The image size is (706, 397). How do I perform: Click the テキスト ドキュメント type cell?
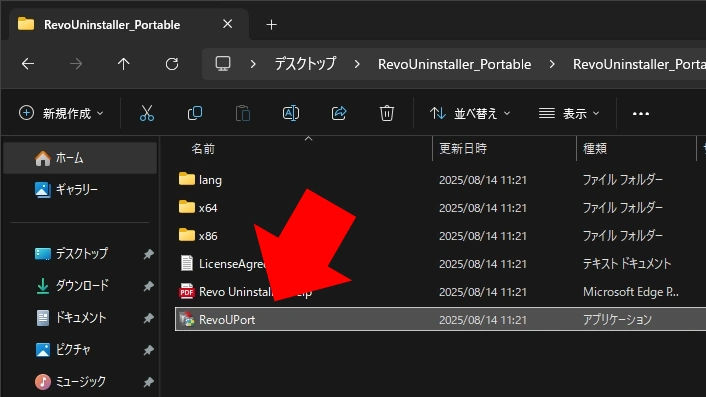(627, 263)
